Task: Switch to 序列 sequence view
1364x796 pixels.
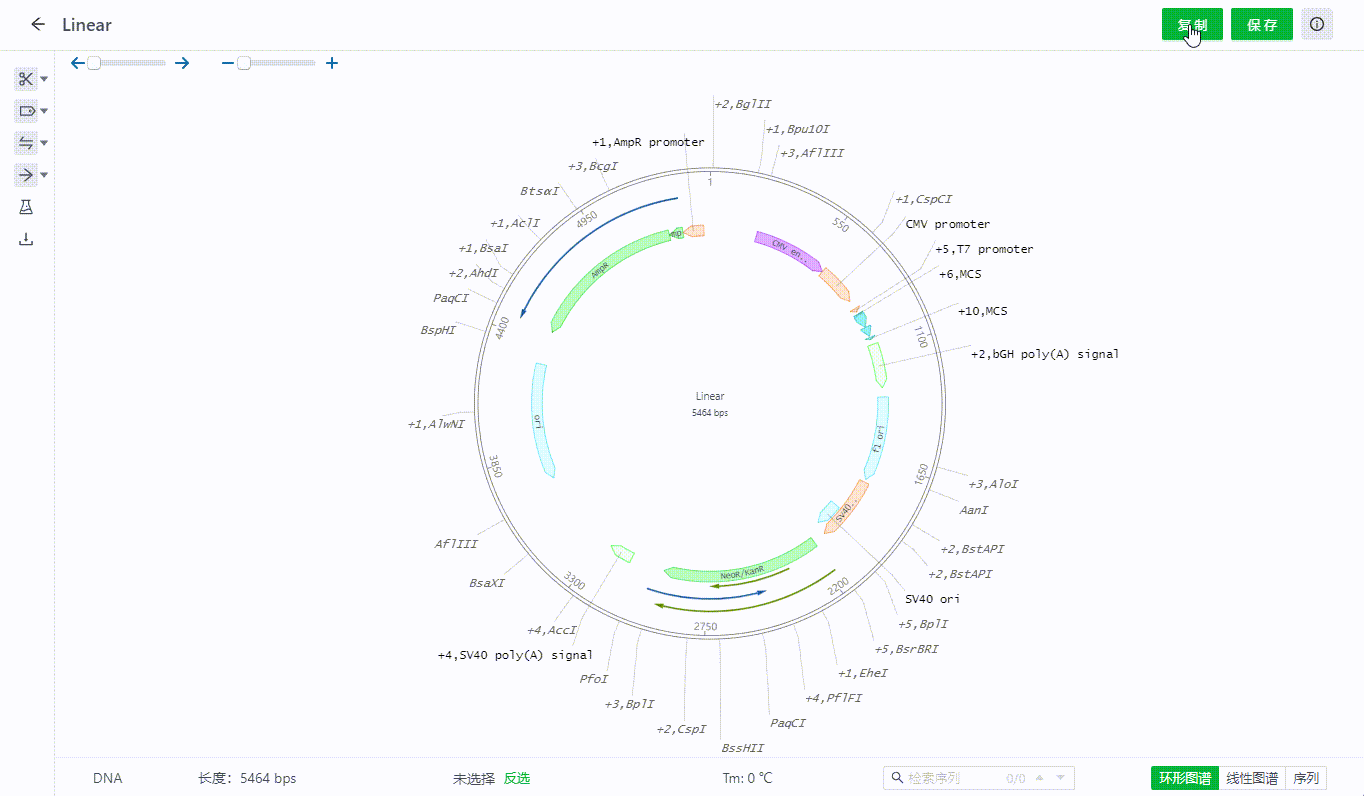Action: [1306, 778]
